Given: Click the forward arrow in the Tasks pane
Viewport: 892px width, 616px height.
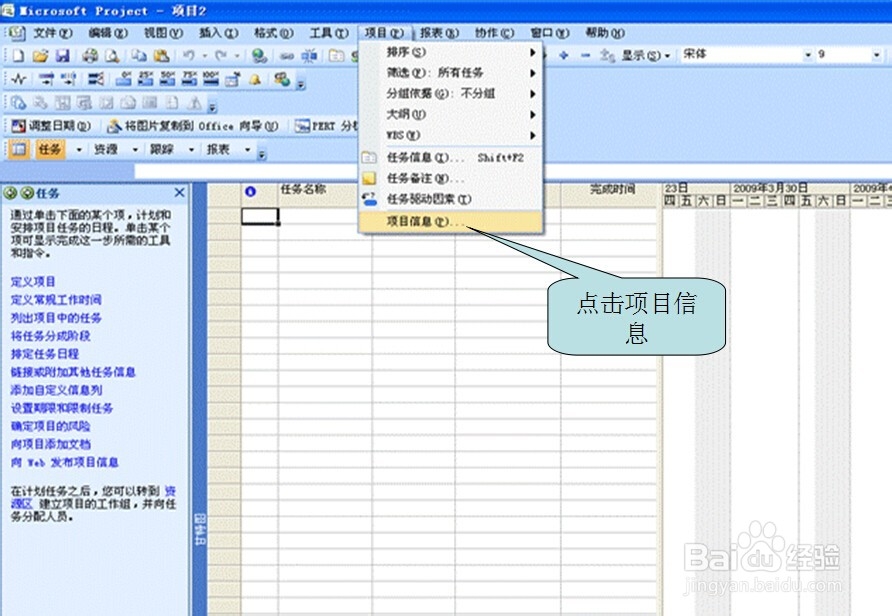Looking at the screenshot, I should coord(27,193).
